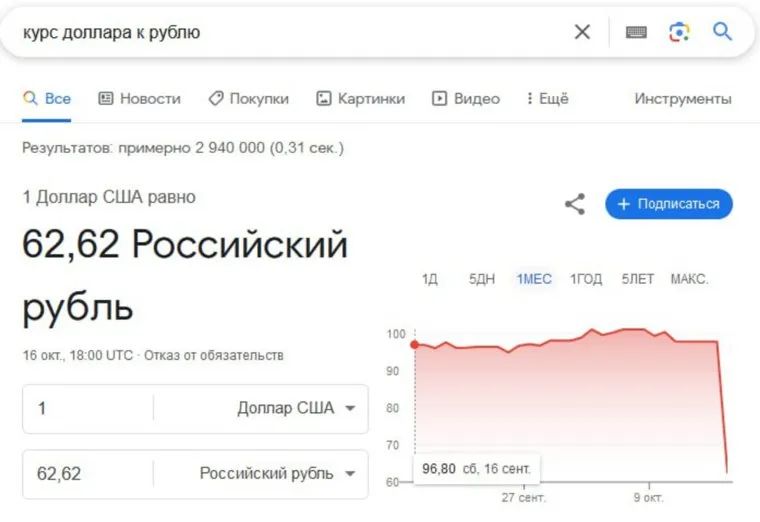Select the 5ЛЕТ chart range
Viewport: 760px width, 522px height.
(637, 279)
